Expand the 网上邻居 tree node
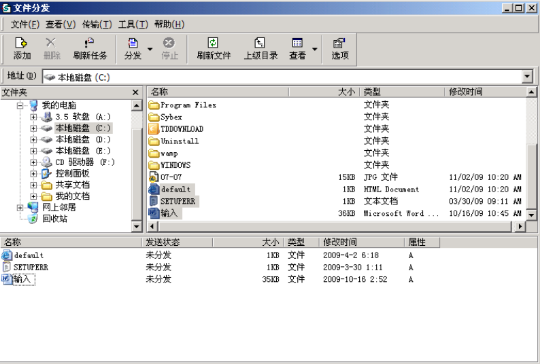The image size is (540, 364). (20, 207)
